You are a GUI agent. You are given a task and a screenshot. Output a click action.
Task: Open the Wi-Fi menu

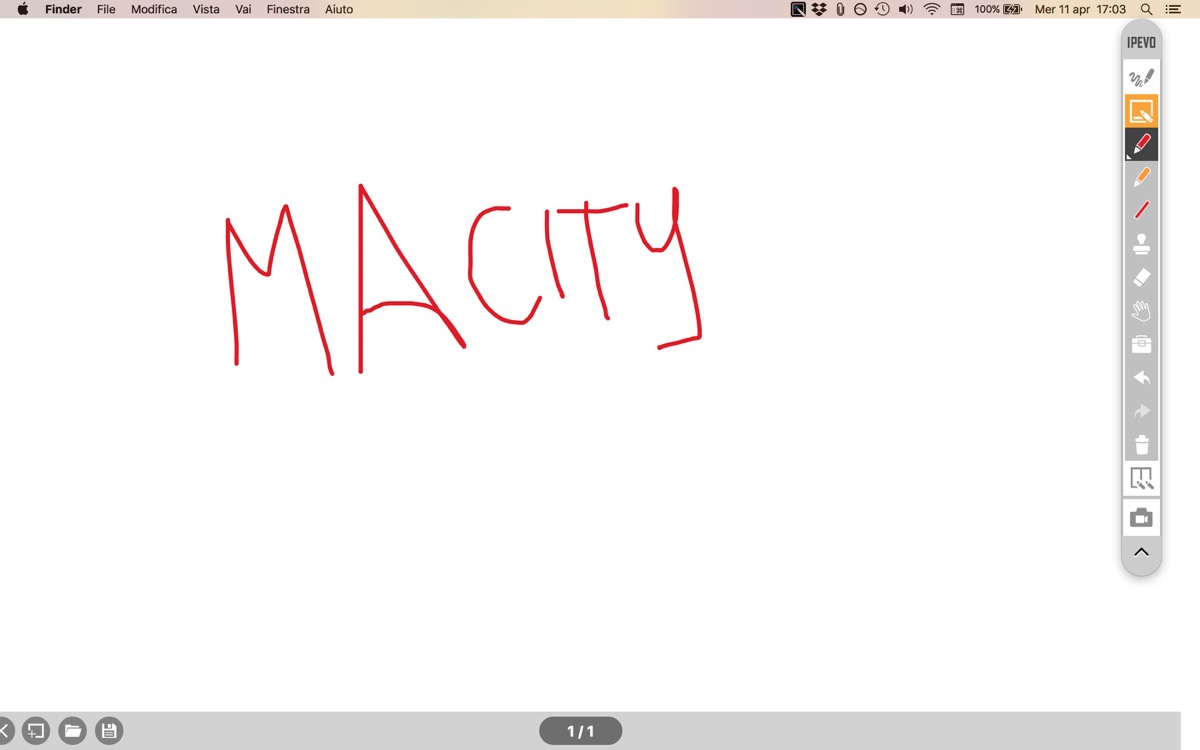point(932,9)
